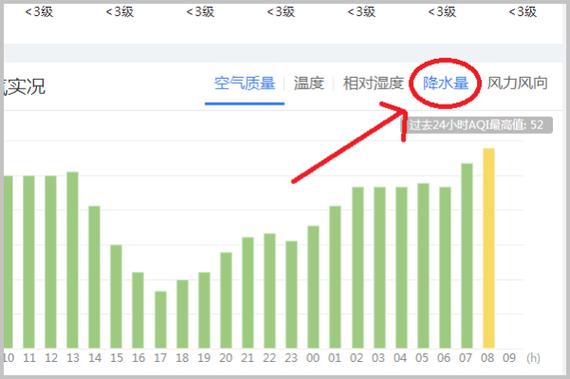This screenshot has height=379, width=570.
Task: Select the bar for hour 16
Action: pos(138,310)
